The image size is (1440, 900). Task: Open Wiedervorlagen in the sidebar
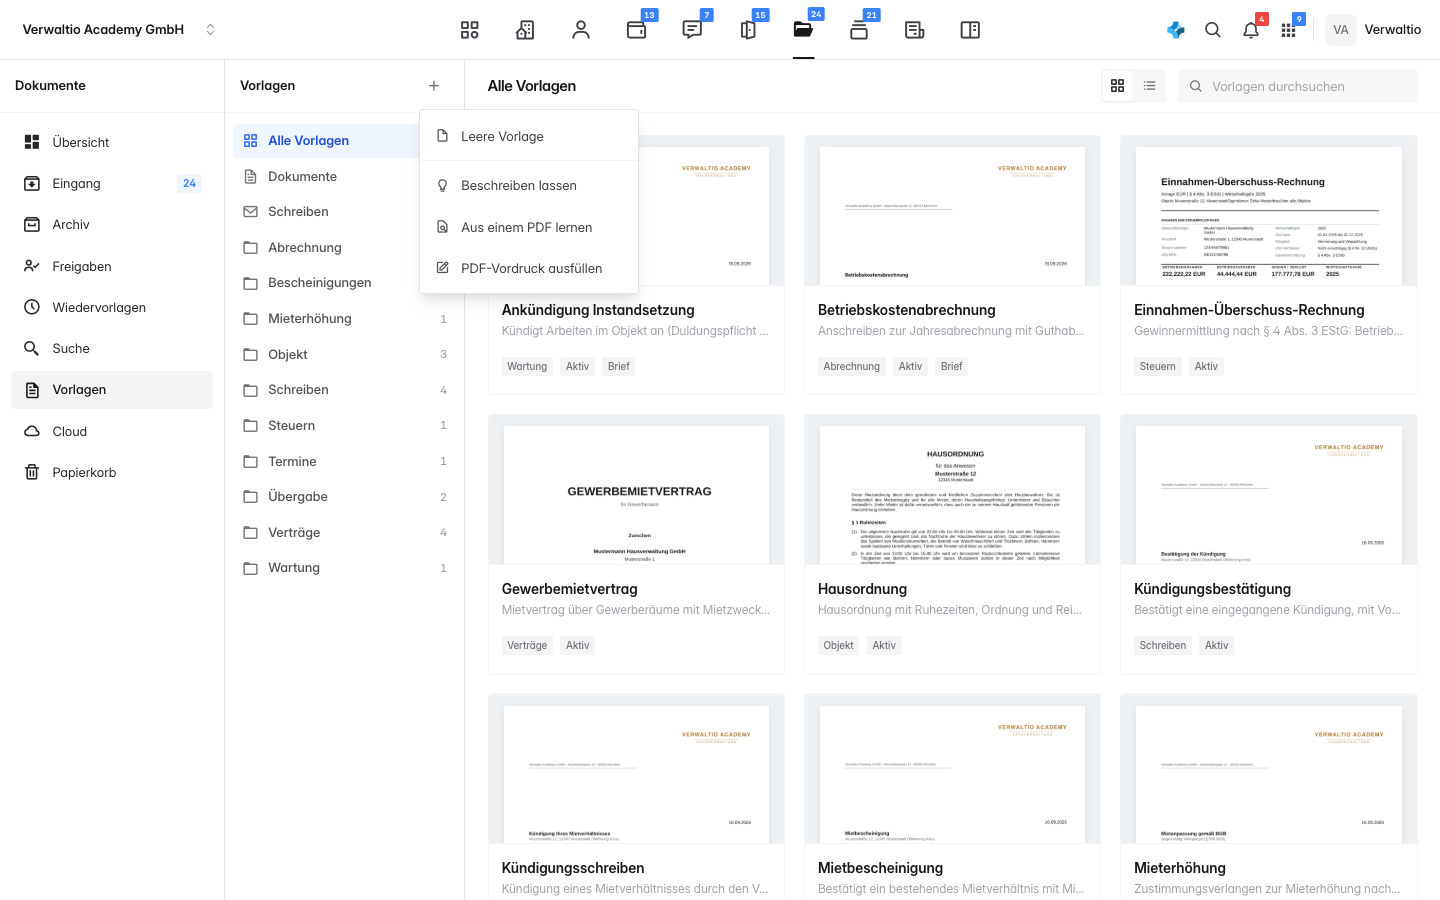tap(112, 307)
